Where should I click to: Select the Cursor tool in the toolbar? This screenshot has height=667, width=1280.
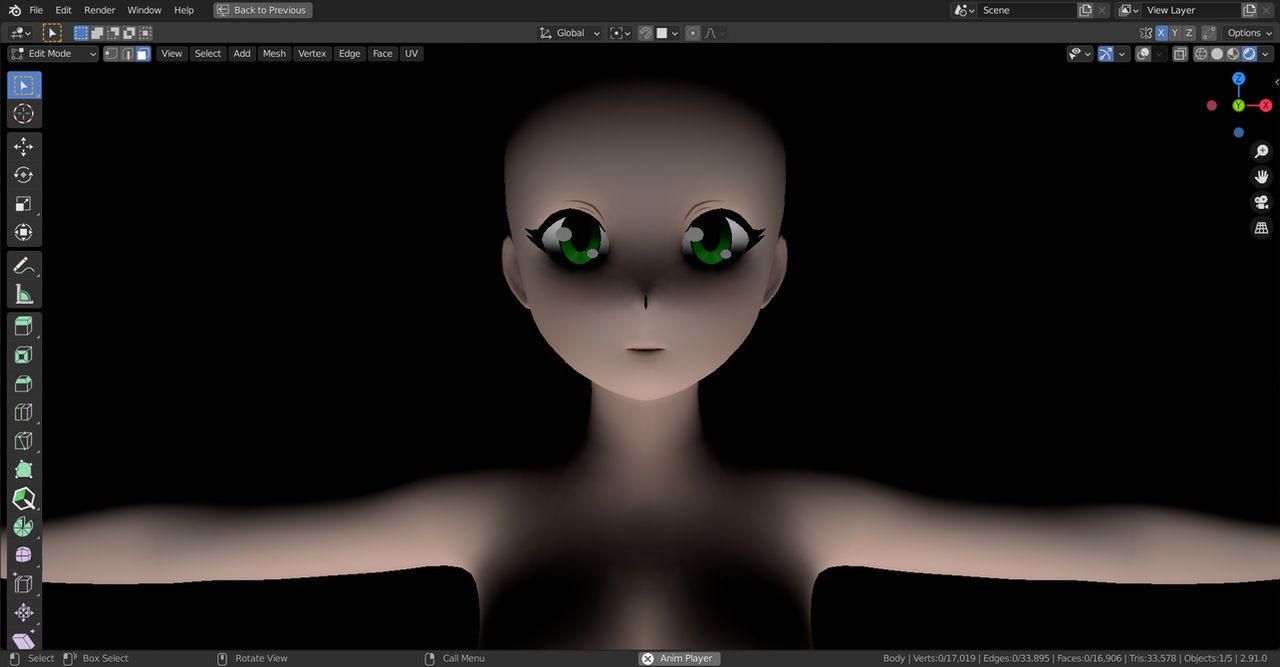[x=24, y=114]
